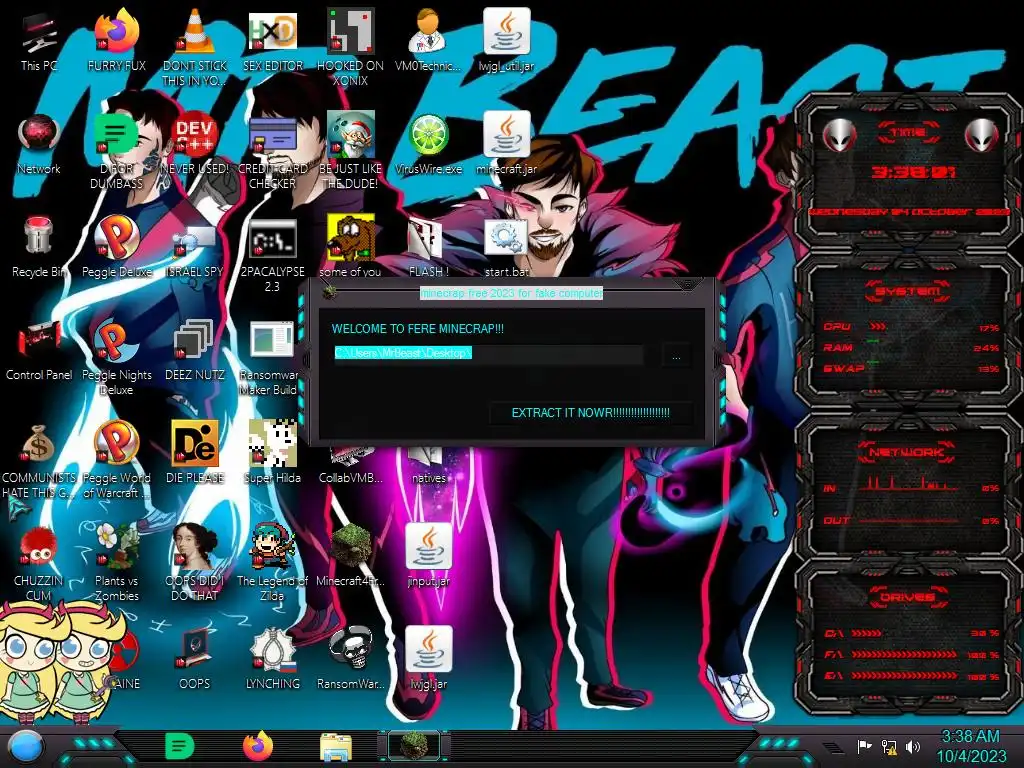This screenshot has width=1024, height=768.
Task: Click the EXTRACT IT NOWR button
Action: (x=590, y=413)
